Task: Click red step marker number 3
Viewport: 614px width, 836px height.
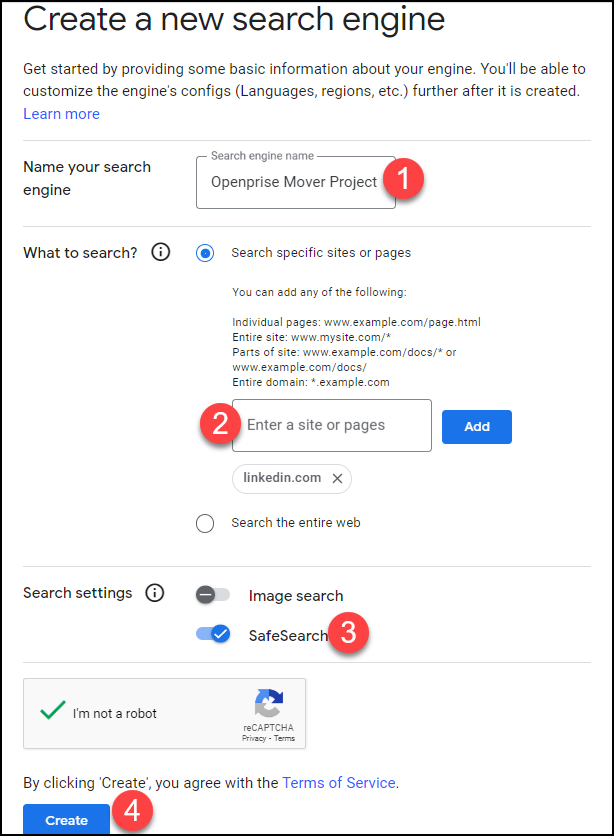Action: 348,633
